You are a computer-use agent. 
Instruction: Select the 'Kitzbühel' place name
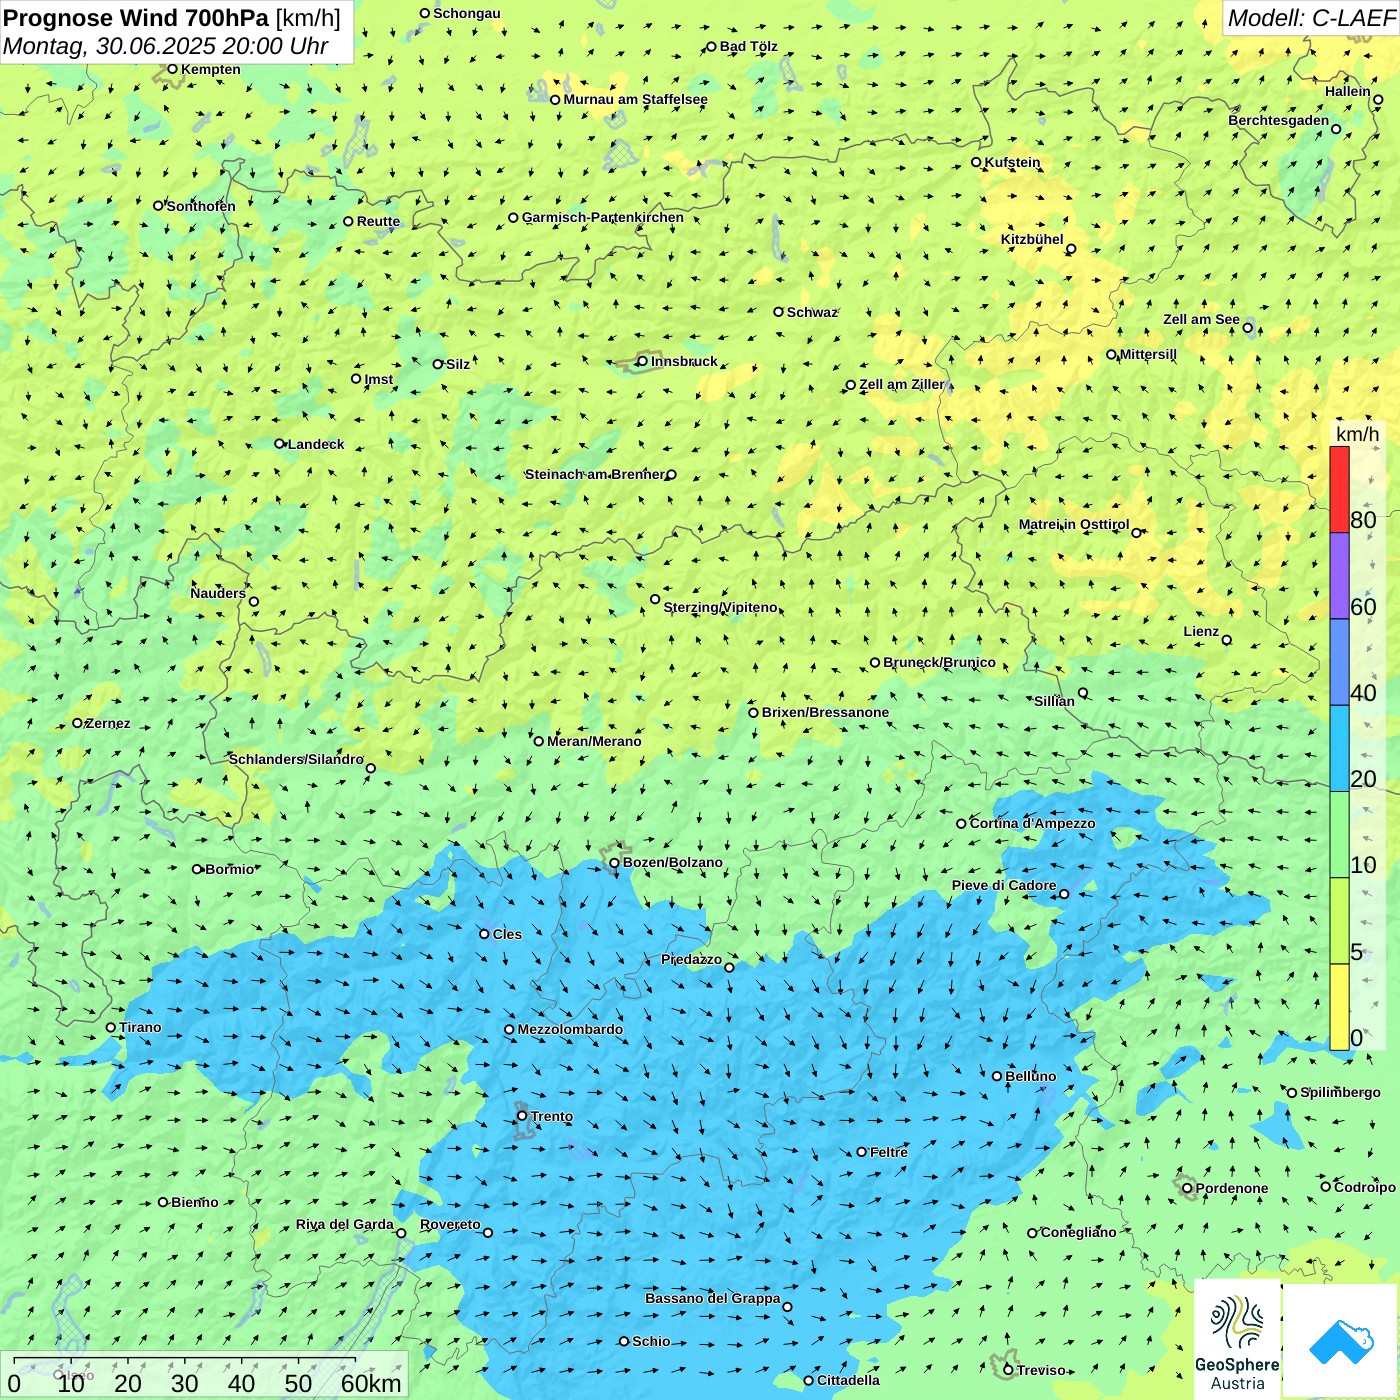click(x=1032, y=239)
